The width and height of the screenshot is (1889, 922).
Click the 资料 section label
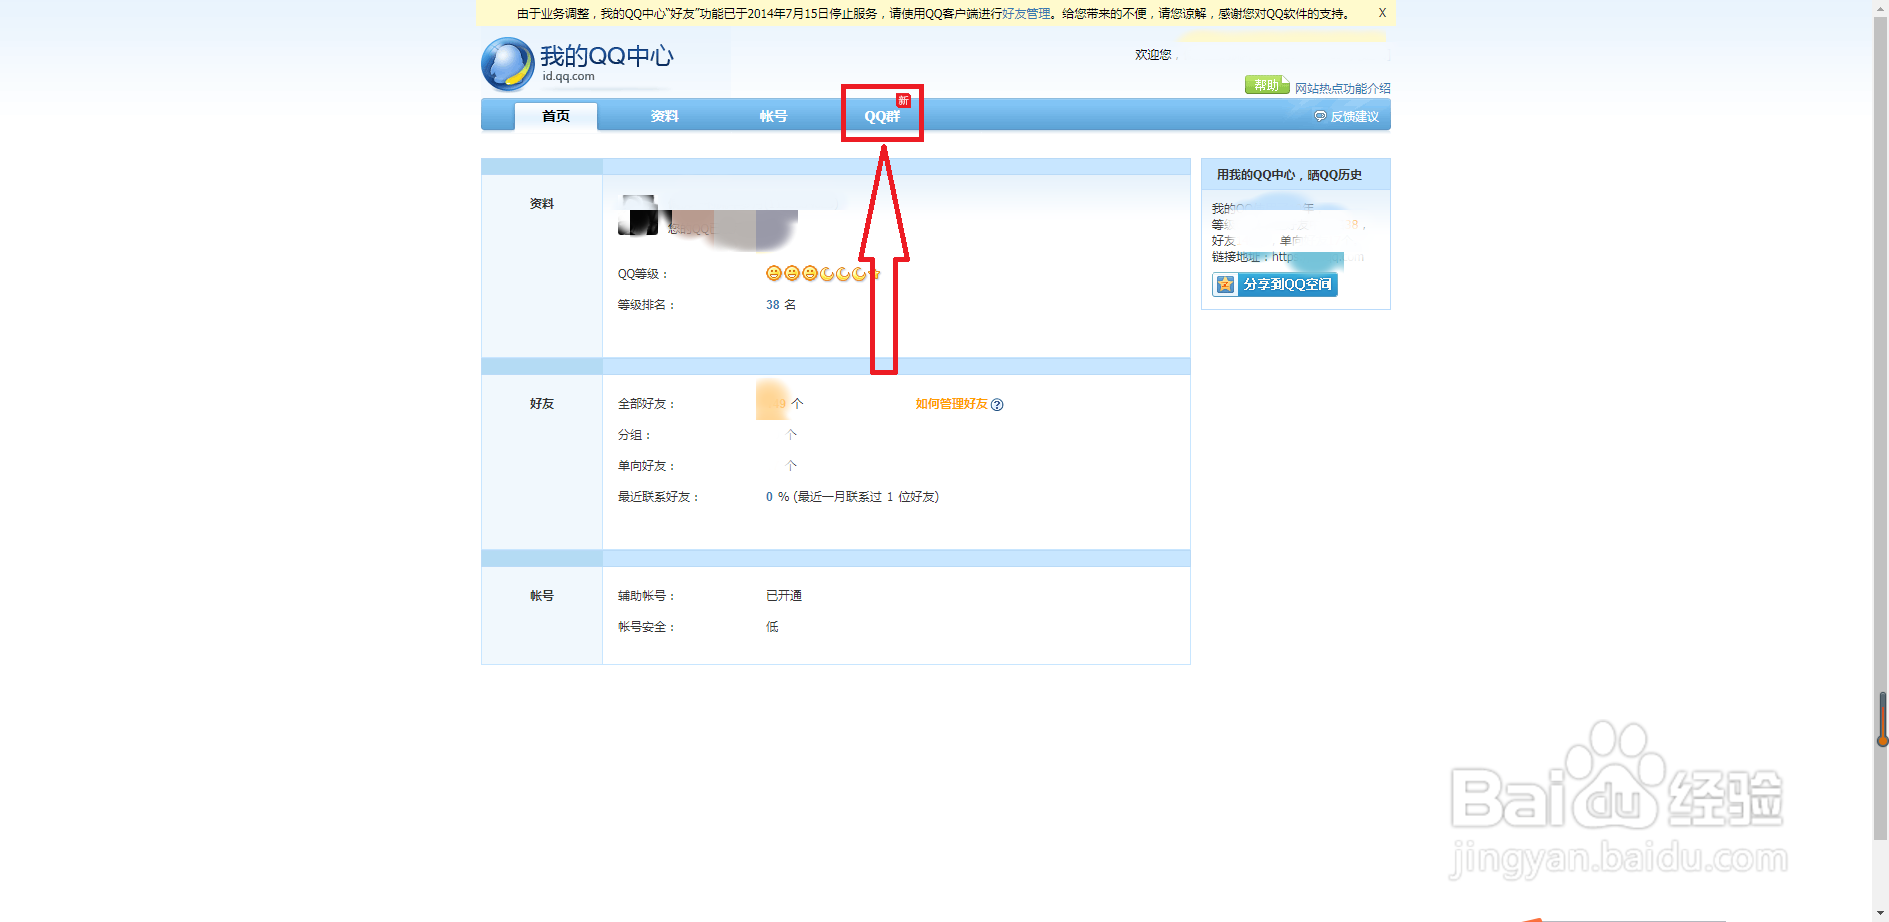click(x=542, y=203)
